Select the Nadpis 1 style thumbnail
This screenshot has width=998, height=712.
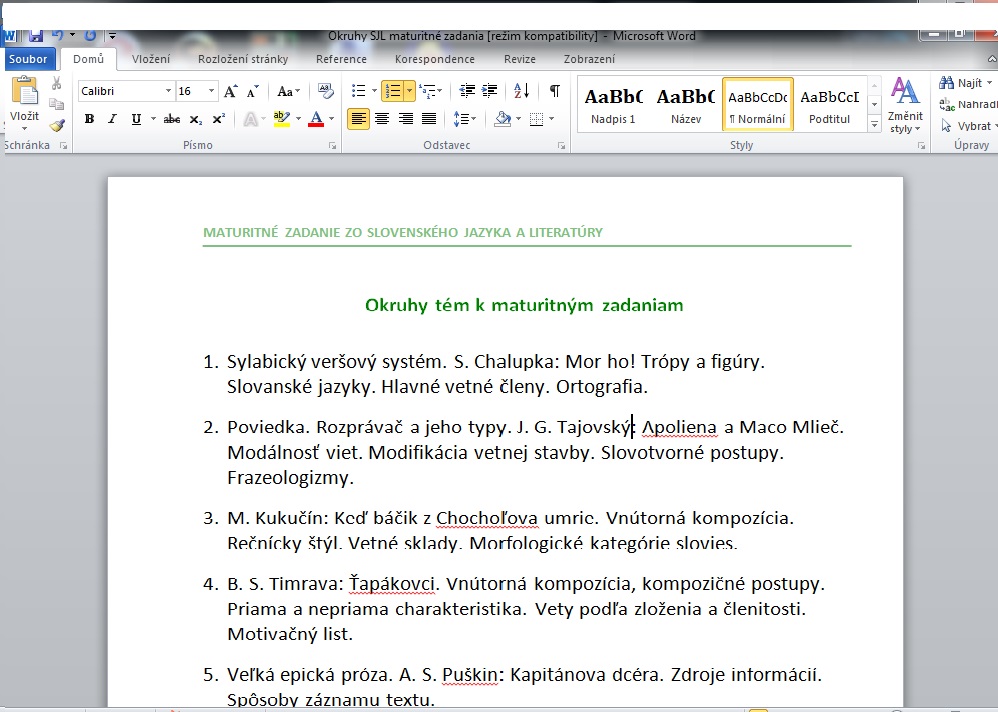pyautogui.click(x=613, y=105)
